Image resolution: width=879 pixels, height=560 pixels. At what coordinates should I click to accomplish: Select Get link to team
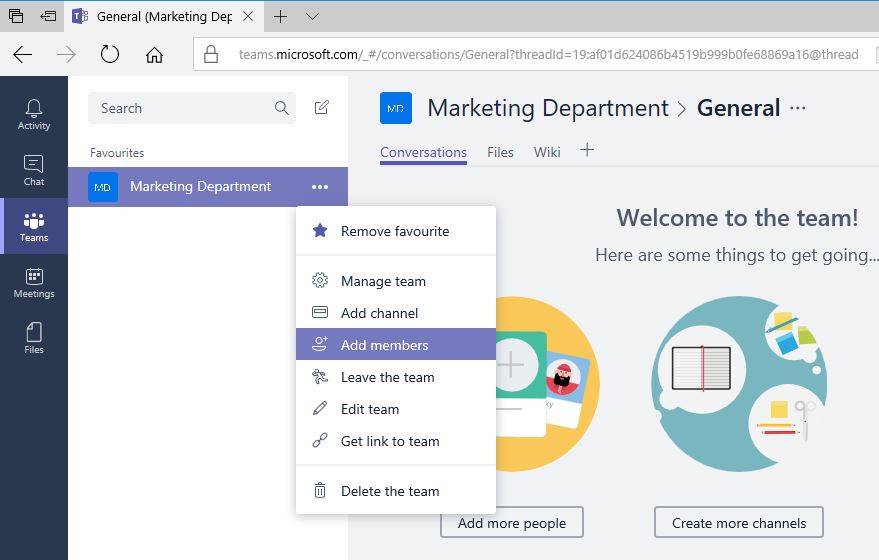click(x=396, y=441)
